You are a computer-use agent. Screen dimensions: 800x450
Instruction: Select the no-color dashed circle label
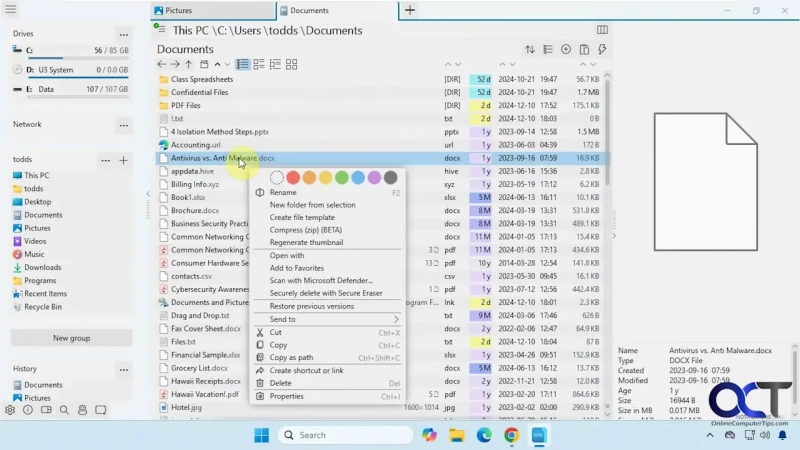[x=277, y=178]
